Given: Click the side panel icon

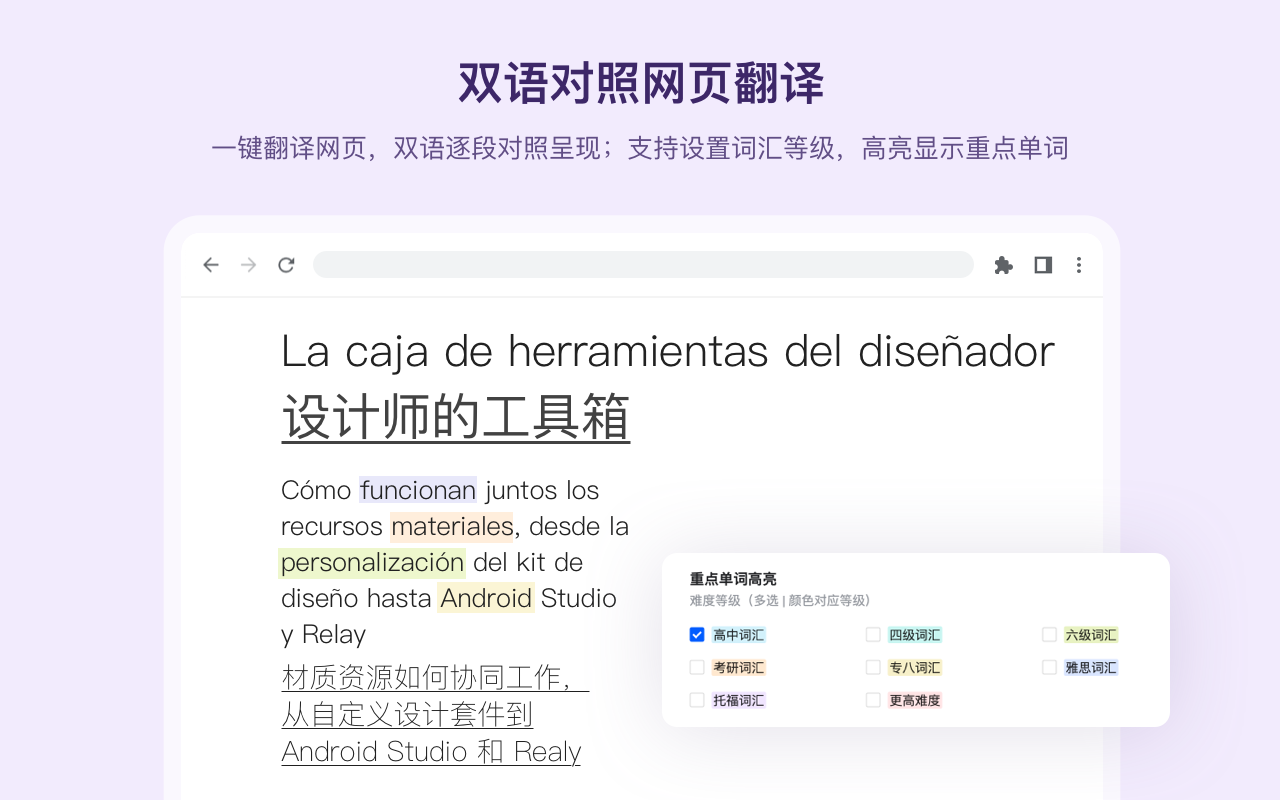Looking at the screenshot, I should (1042, 264).
